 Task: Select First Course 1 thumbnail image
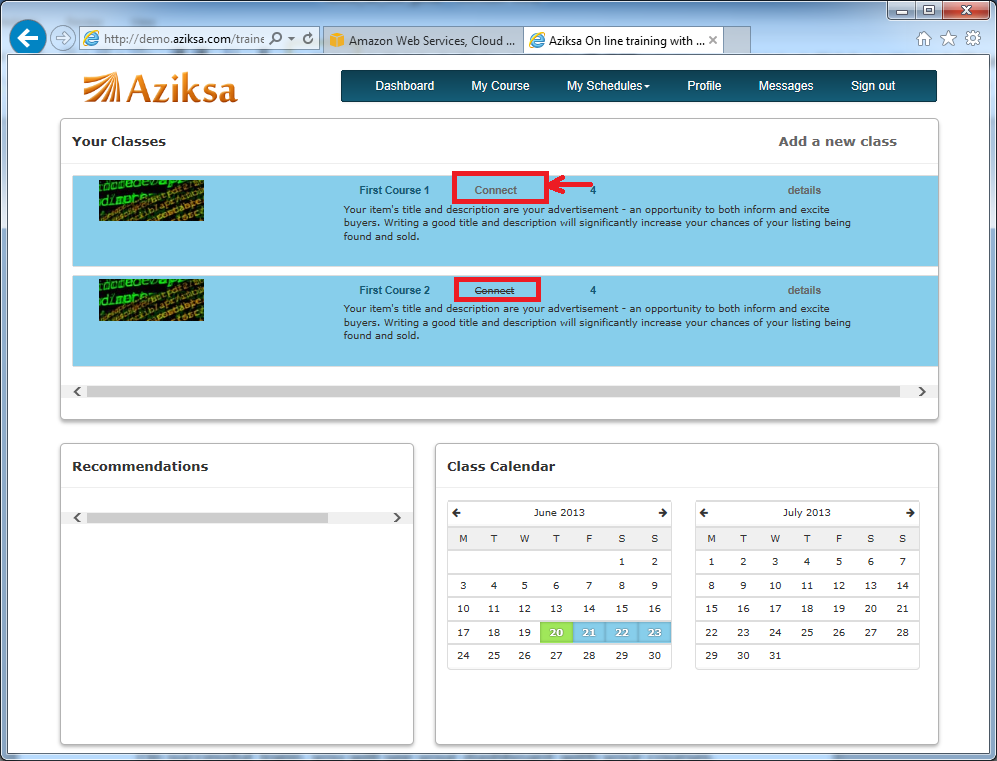pyautogui.click(x=151, y=200)
